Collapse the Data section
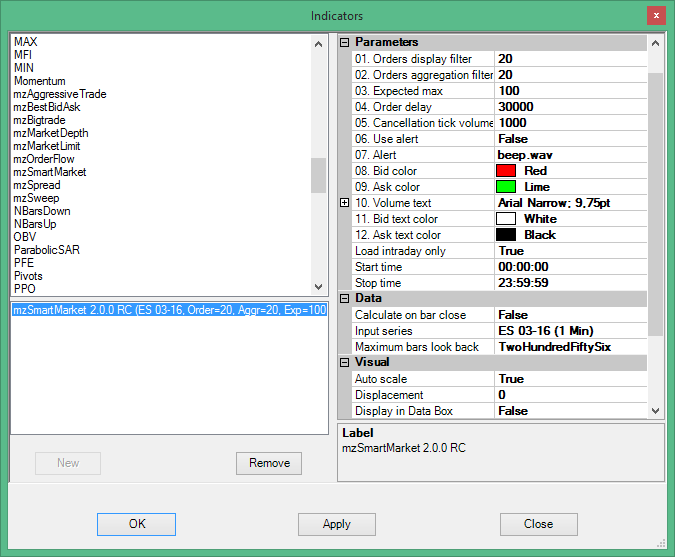 point(344,298)
